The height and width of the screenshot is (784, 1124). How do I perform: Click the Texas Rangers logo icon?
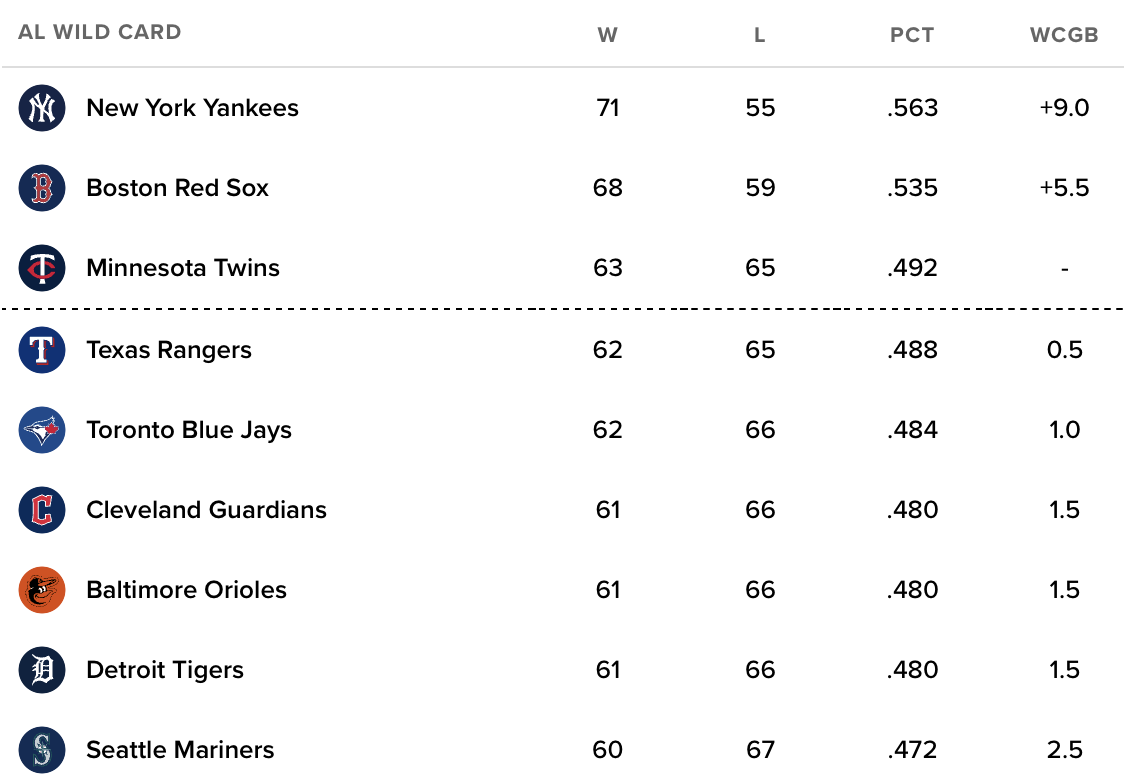[42, 350]
